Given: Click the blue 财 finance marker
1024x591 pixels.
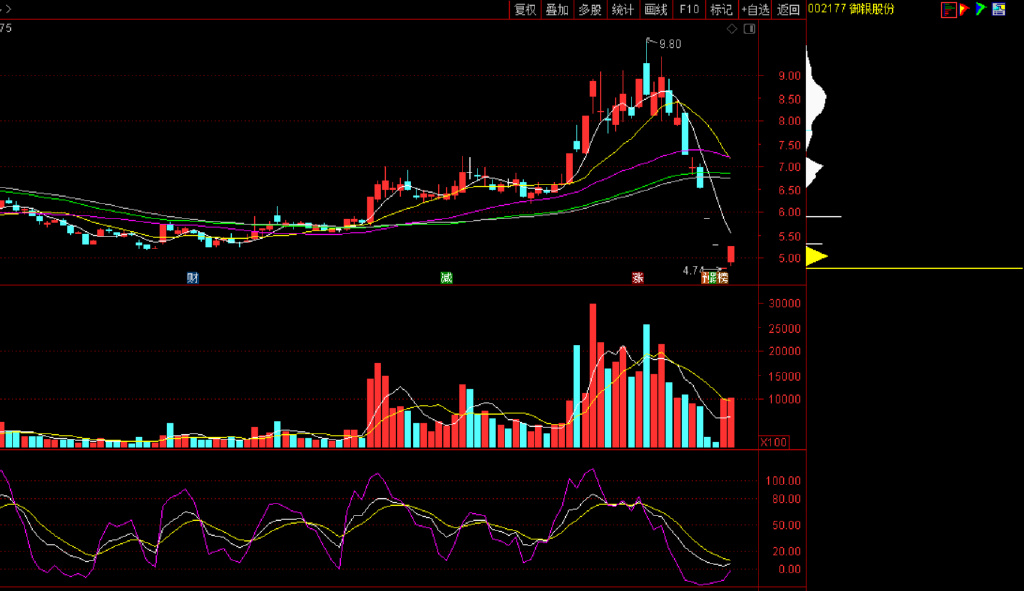Looking at the screenshot, I should pyautogui.click(x=193, y=278).
